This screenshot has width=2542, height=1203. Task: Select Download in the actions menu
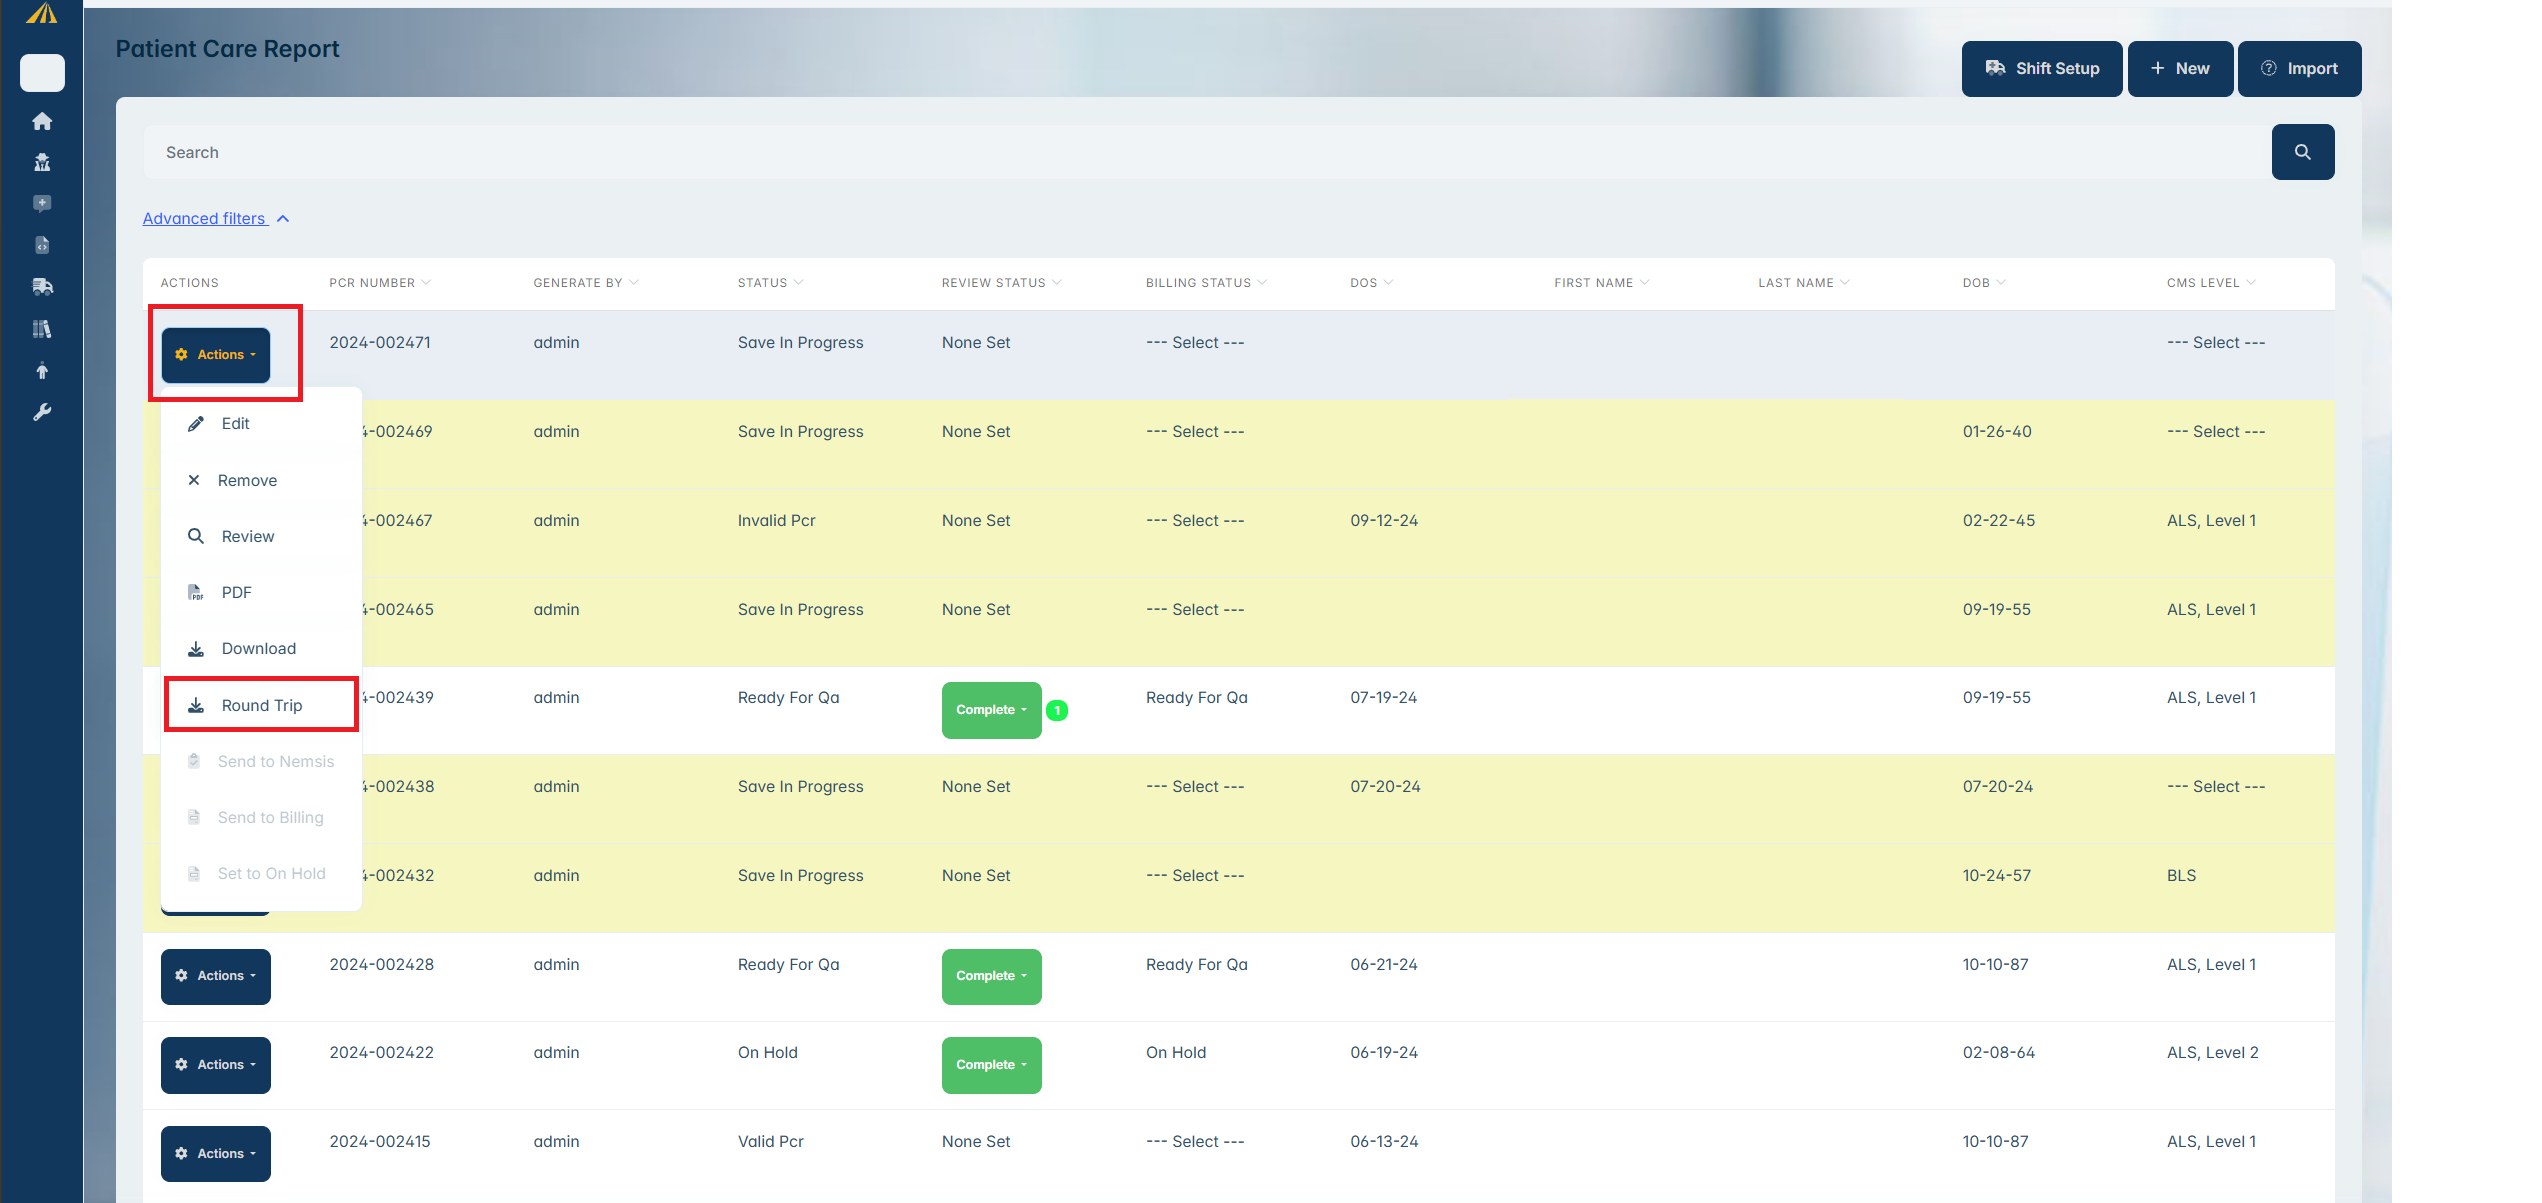[x=258, y=649]
